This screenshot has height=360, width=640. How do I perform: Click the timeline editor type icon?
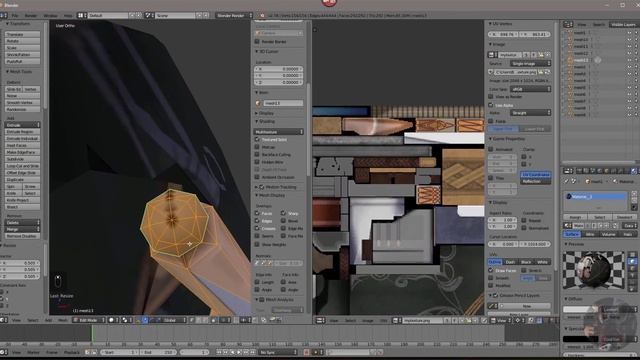tap(4, 352)
